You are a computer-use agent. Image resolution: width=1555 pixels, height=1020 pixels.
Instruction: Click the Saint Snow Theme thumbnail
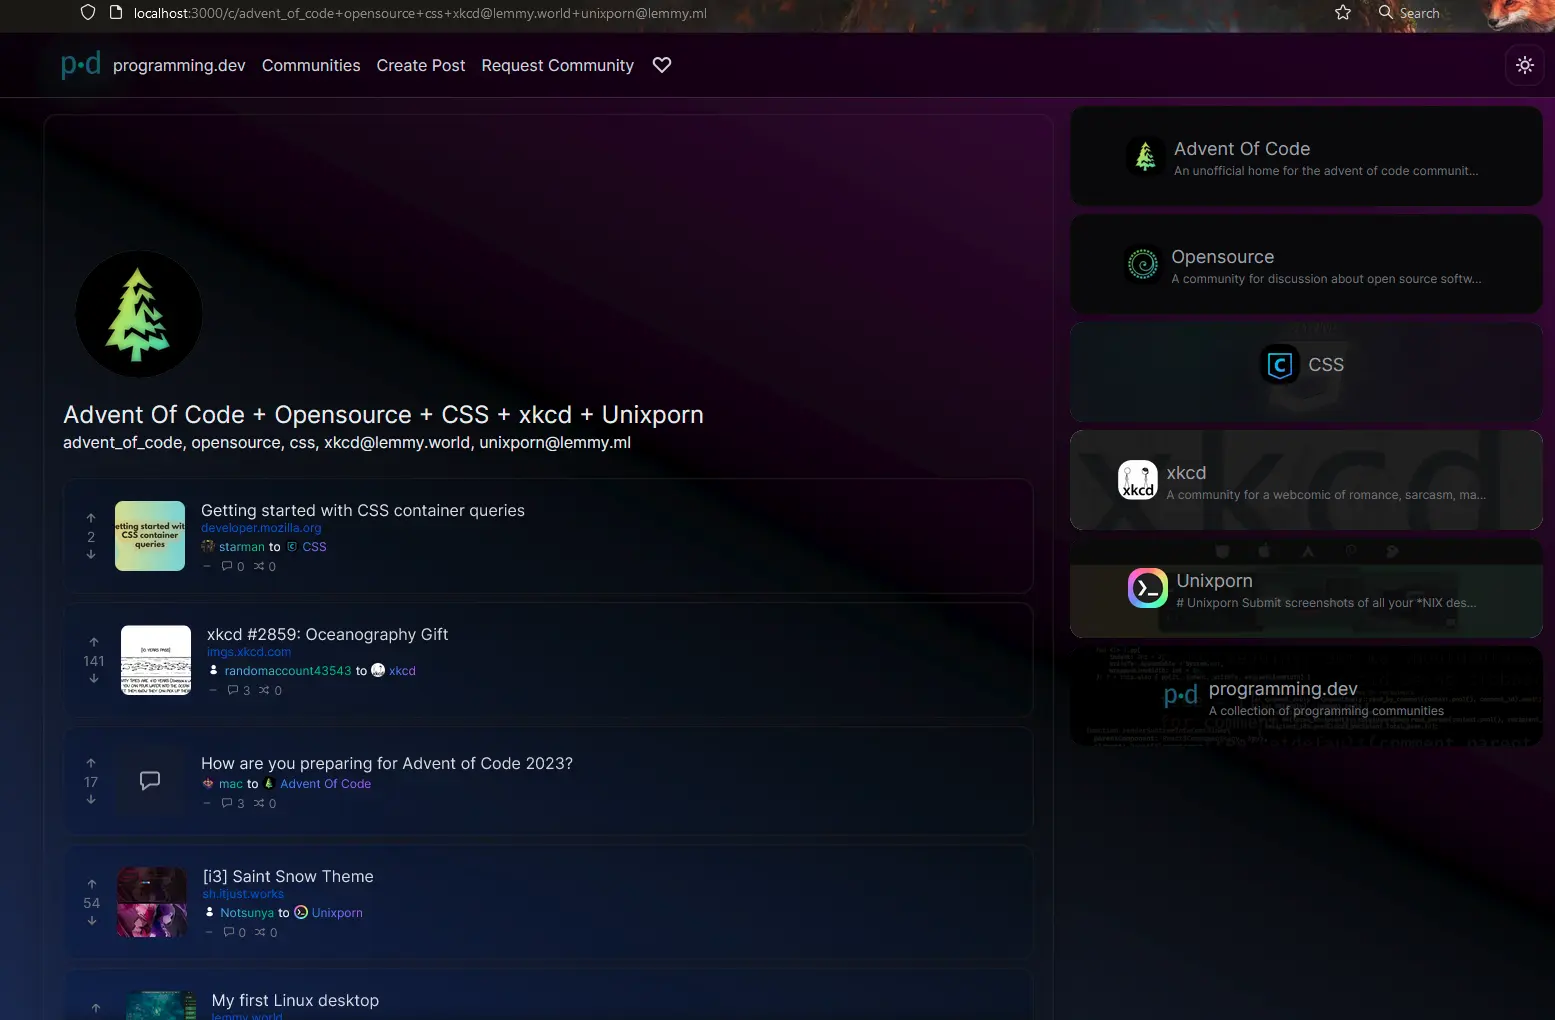coord(152,902)
